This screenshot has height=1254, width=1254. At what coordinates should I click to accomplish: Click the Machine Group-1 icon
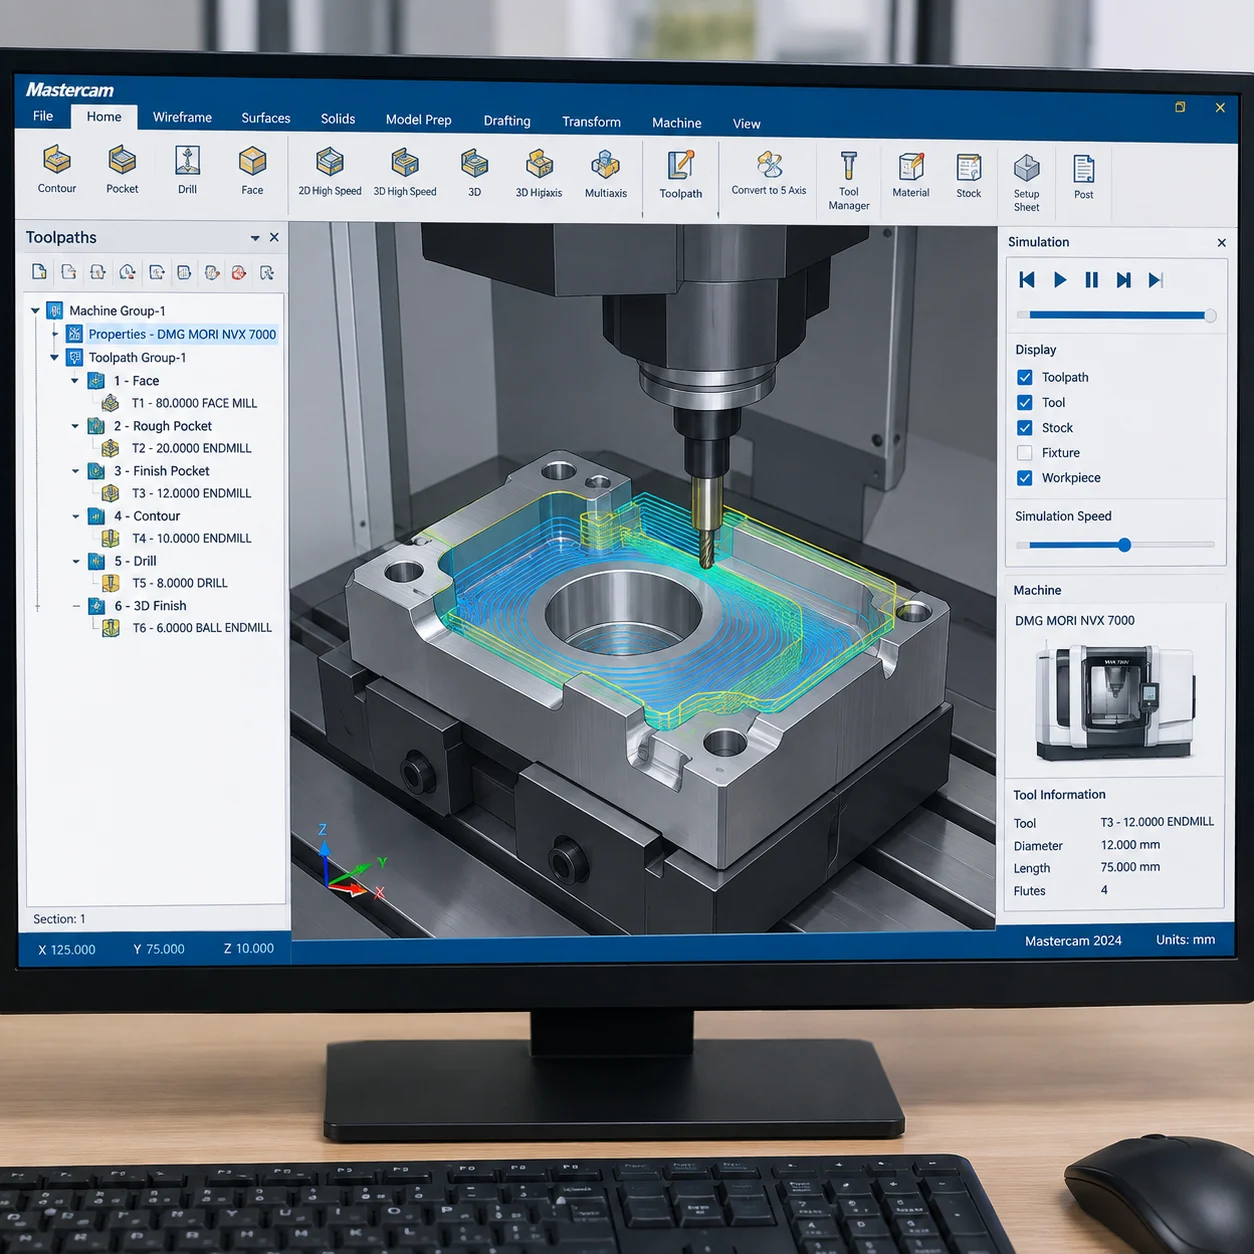[x=55, y=311]
